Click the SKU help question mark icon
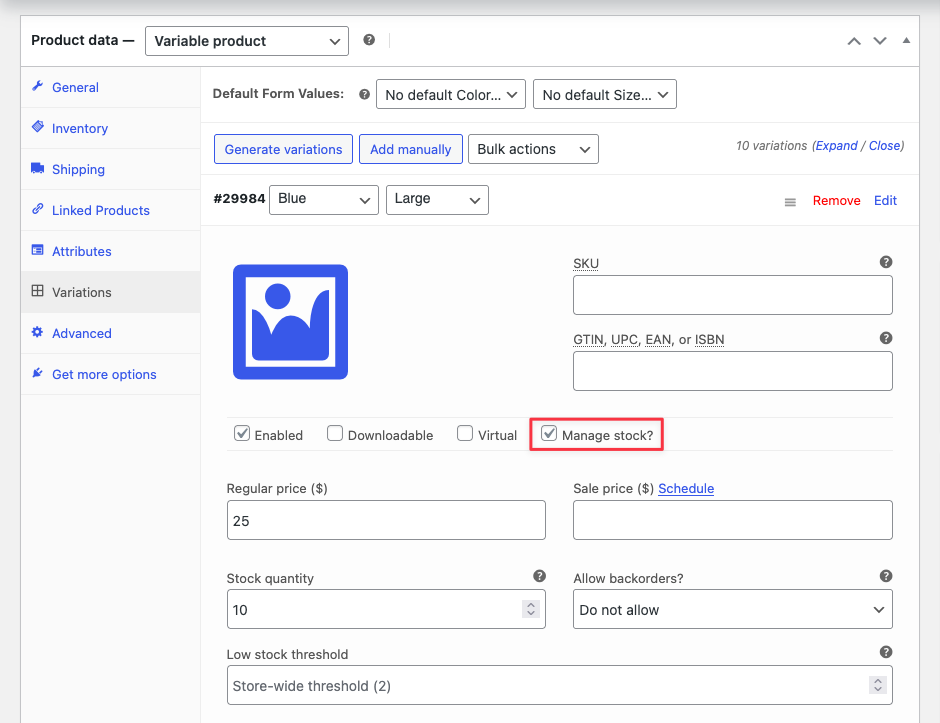Image resolution: width=940 pixels, height=723 pixels. (885, 262)
